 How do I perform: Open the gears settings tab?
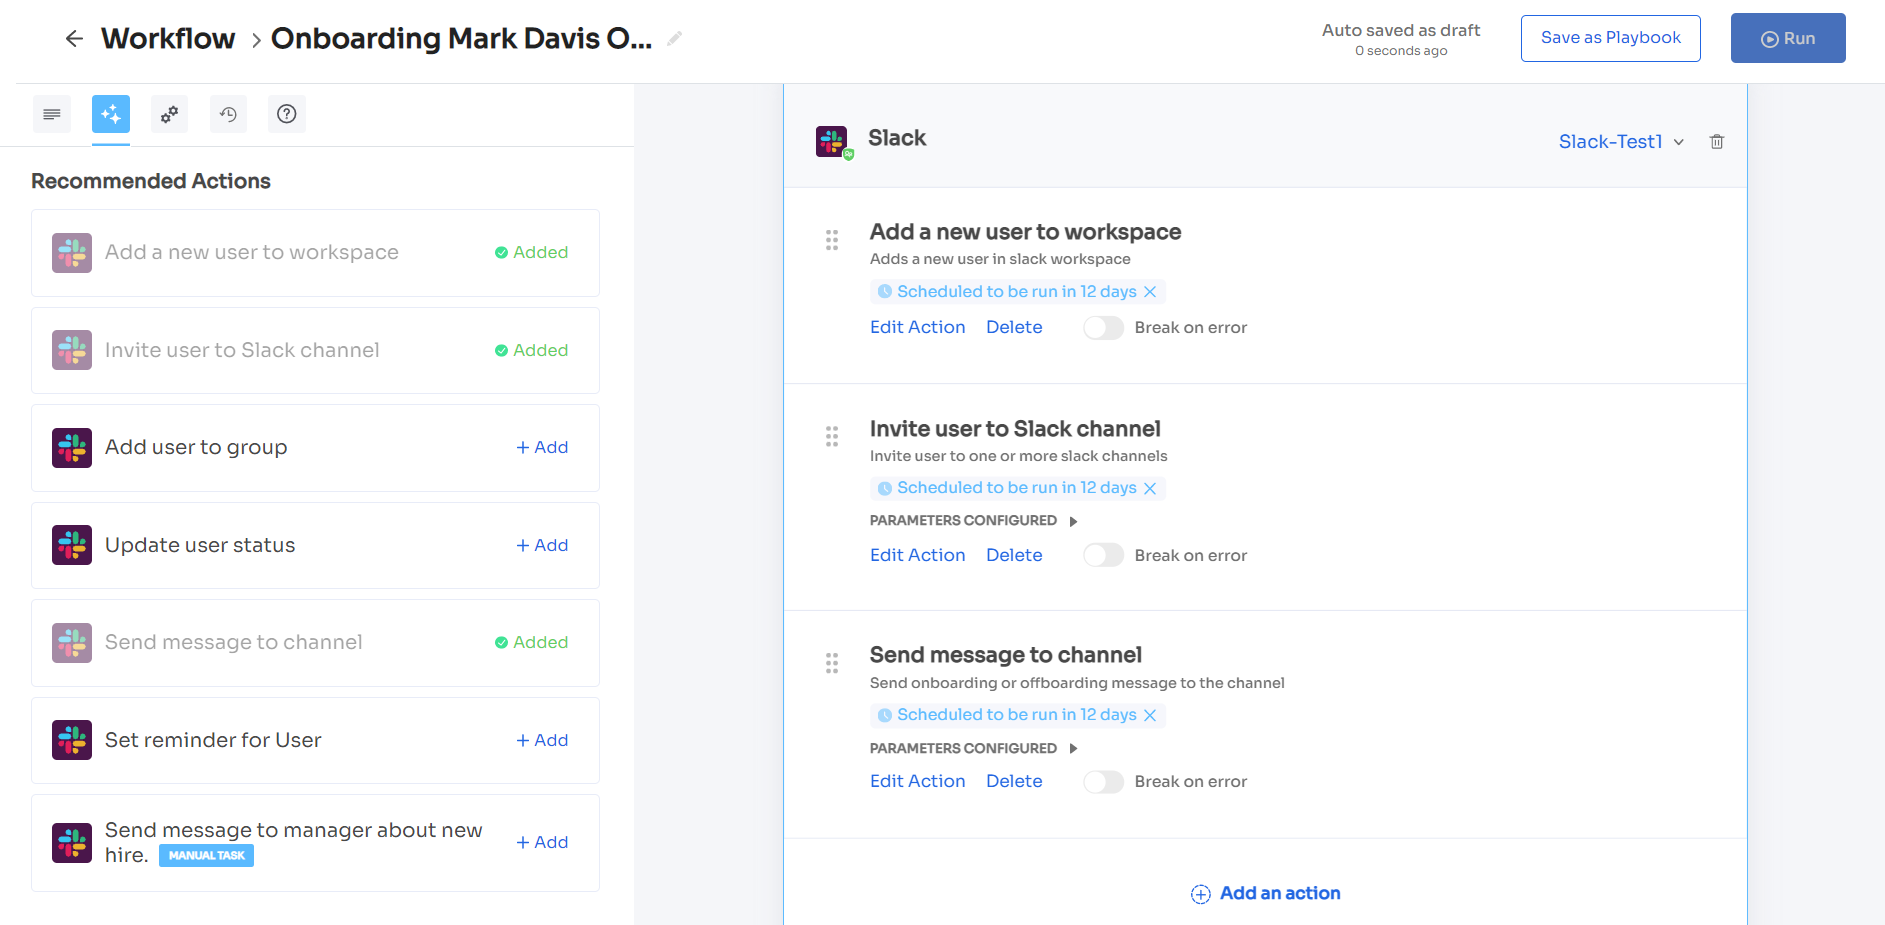[x=170, y=114]
